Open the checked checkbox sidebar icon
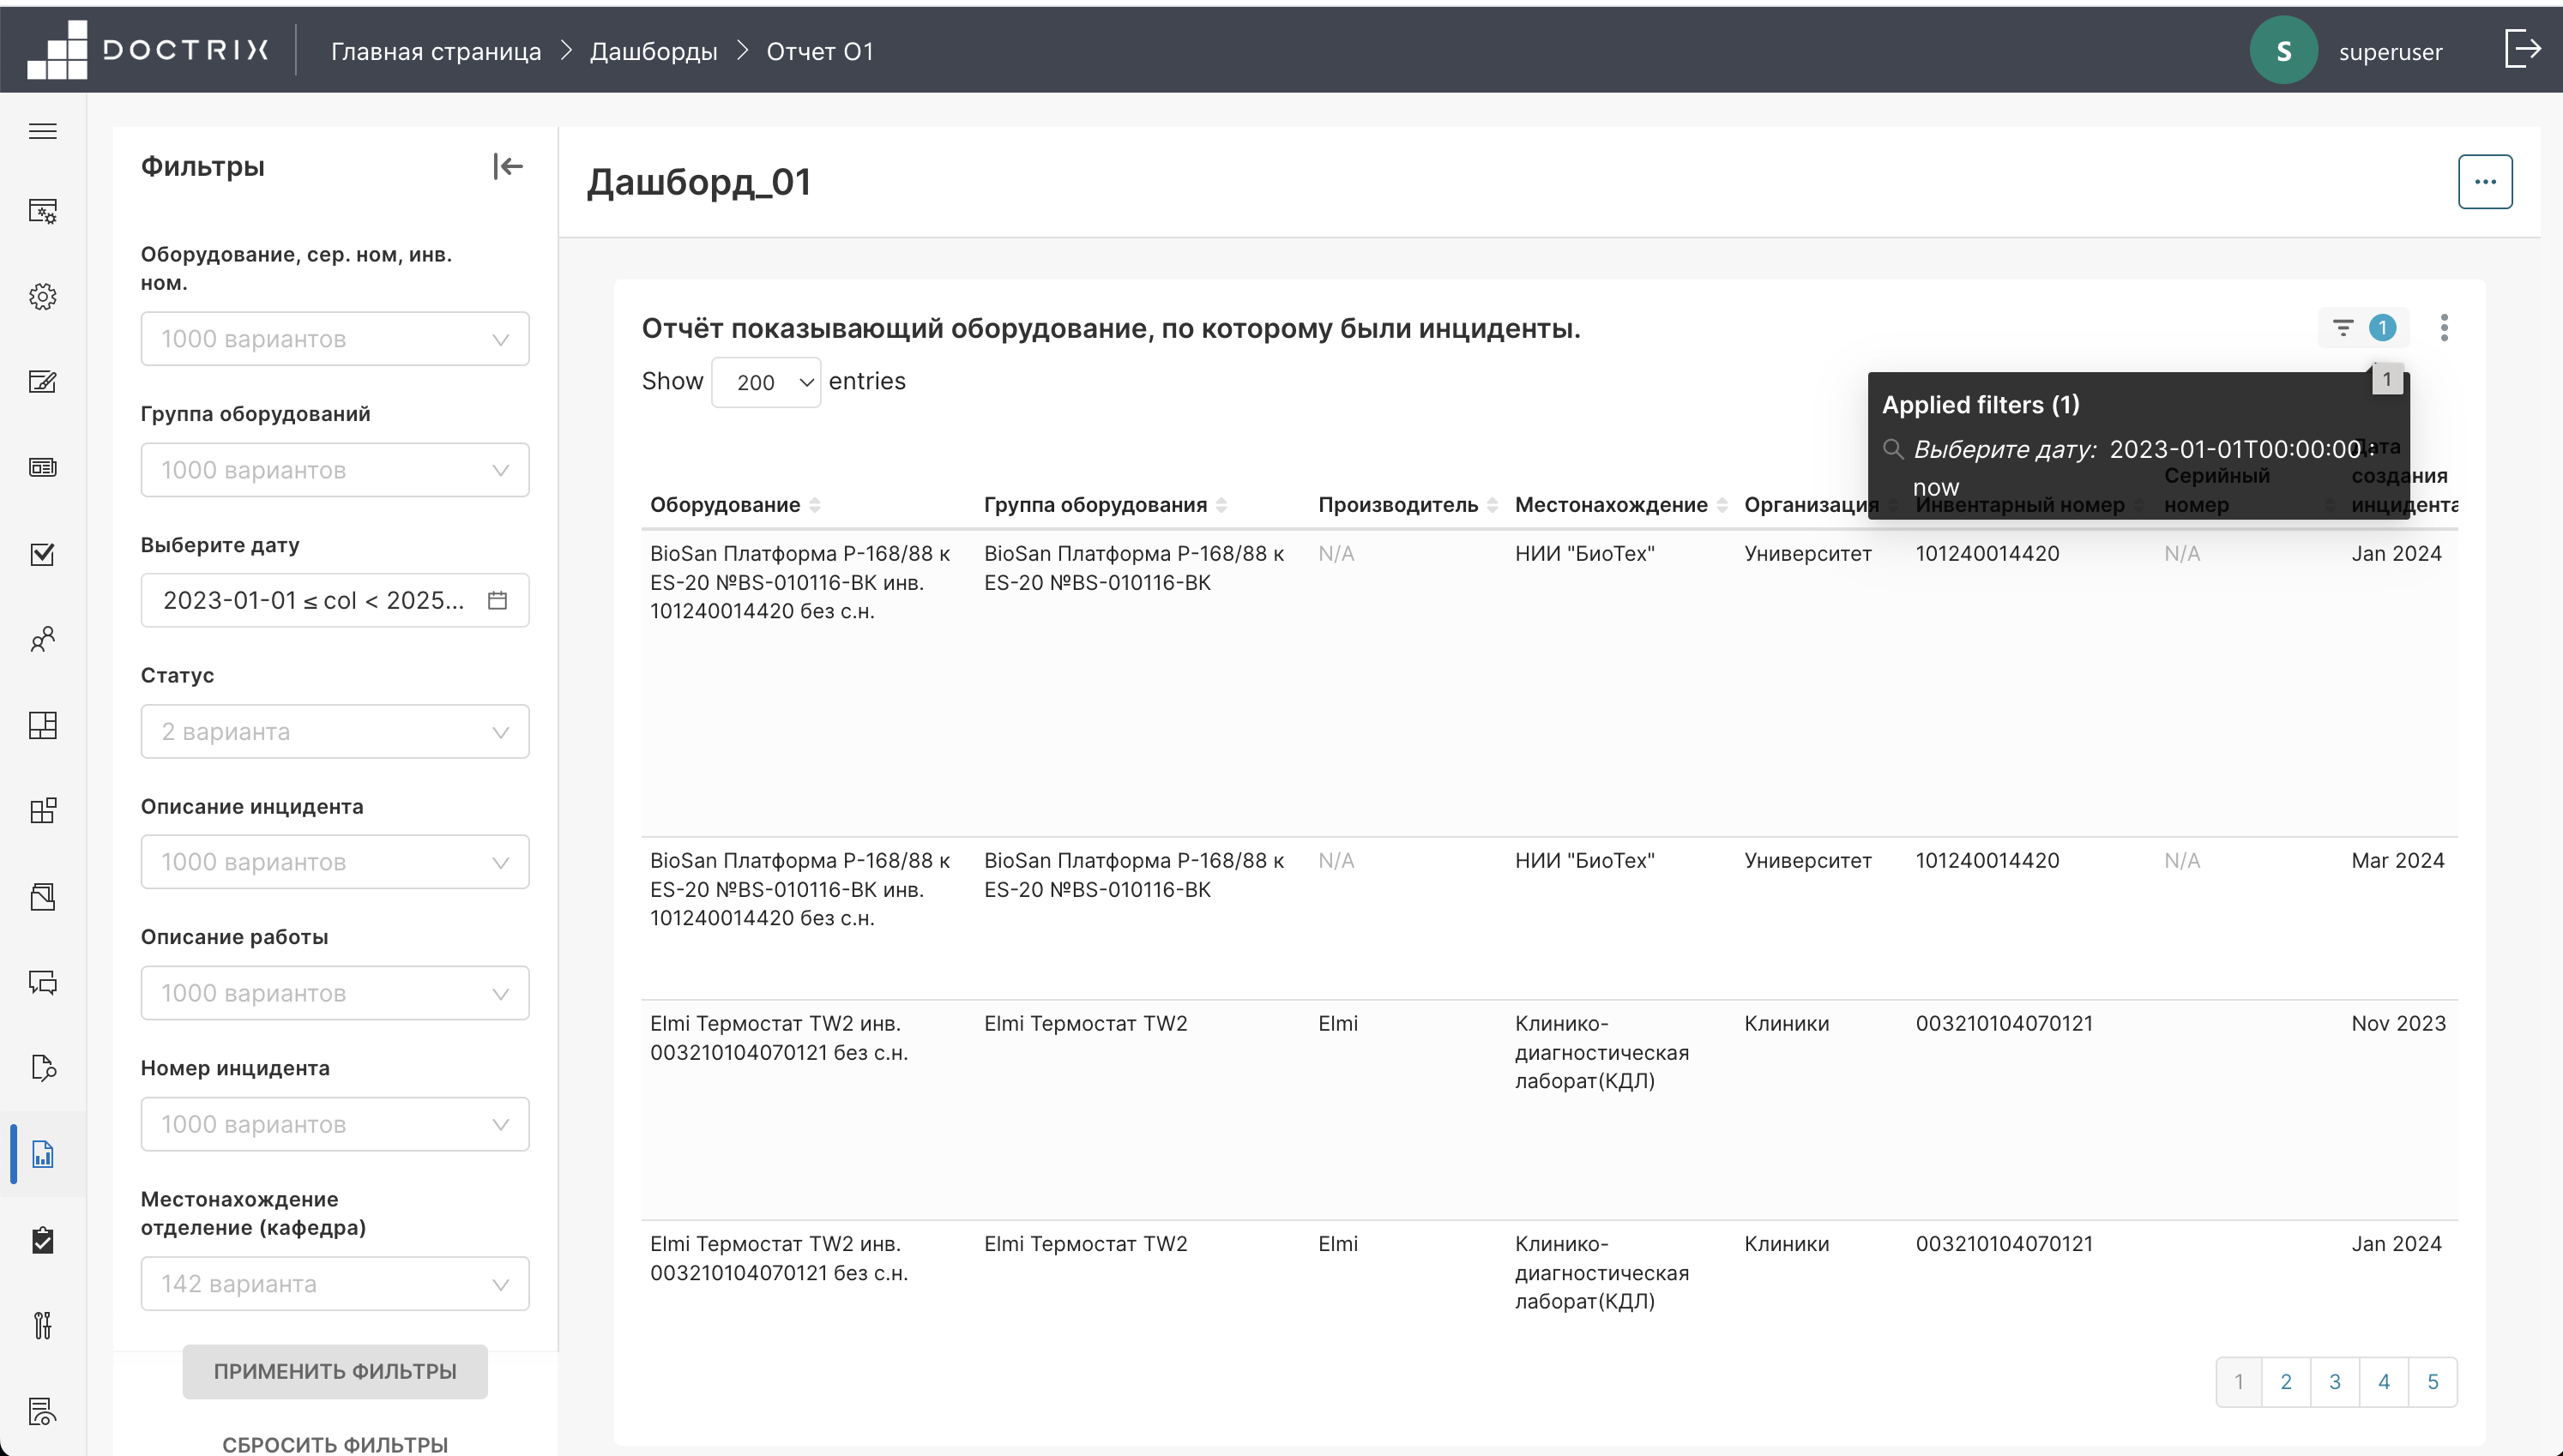2563x1456 pixels. click(x=42, y=554)
